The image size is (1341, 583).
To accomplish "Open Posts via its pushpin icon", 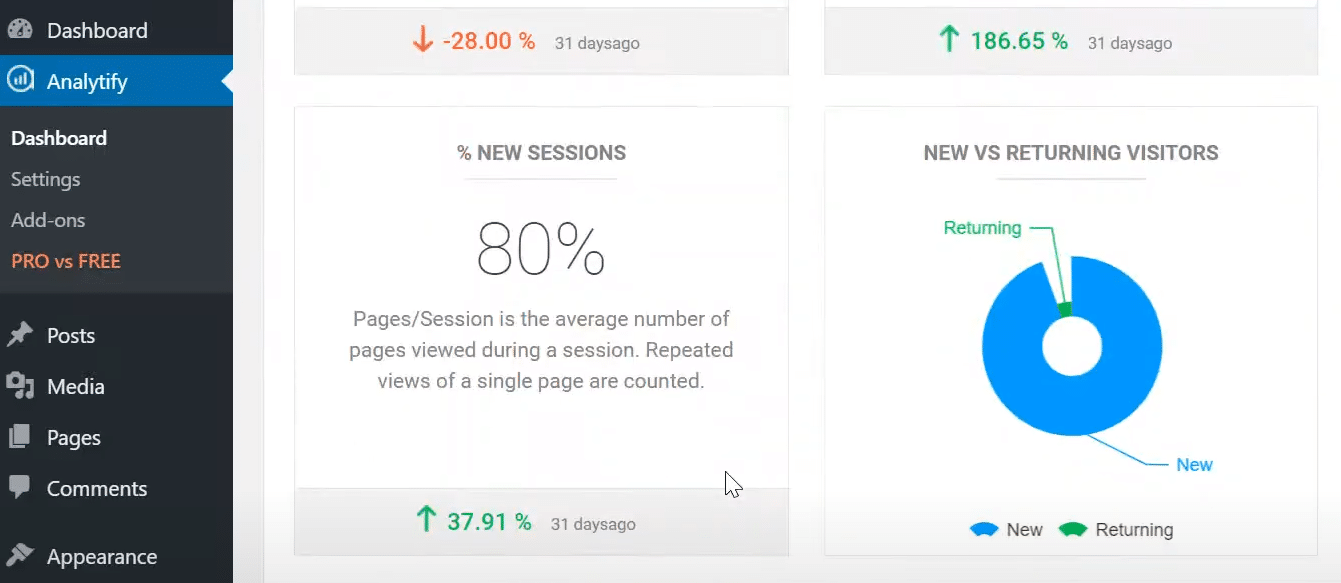I will click(22, 335).
